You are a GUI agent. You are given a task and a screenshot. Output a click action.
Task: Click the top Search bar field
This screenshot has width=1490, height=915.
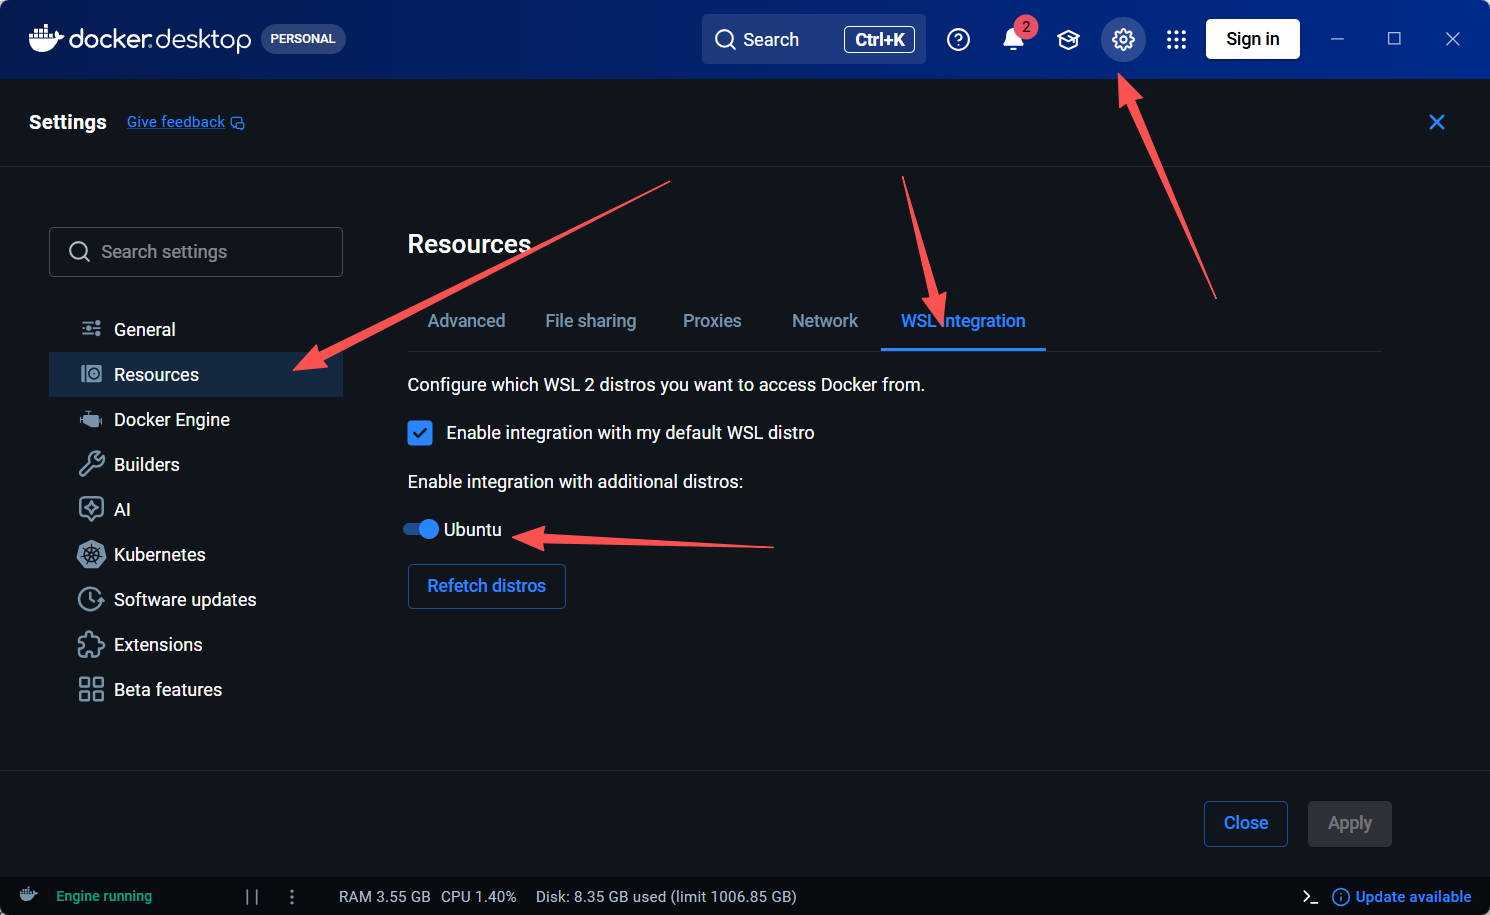814,39
